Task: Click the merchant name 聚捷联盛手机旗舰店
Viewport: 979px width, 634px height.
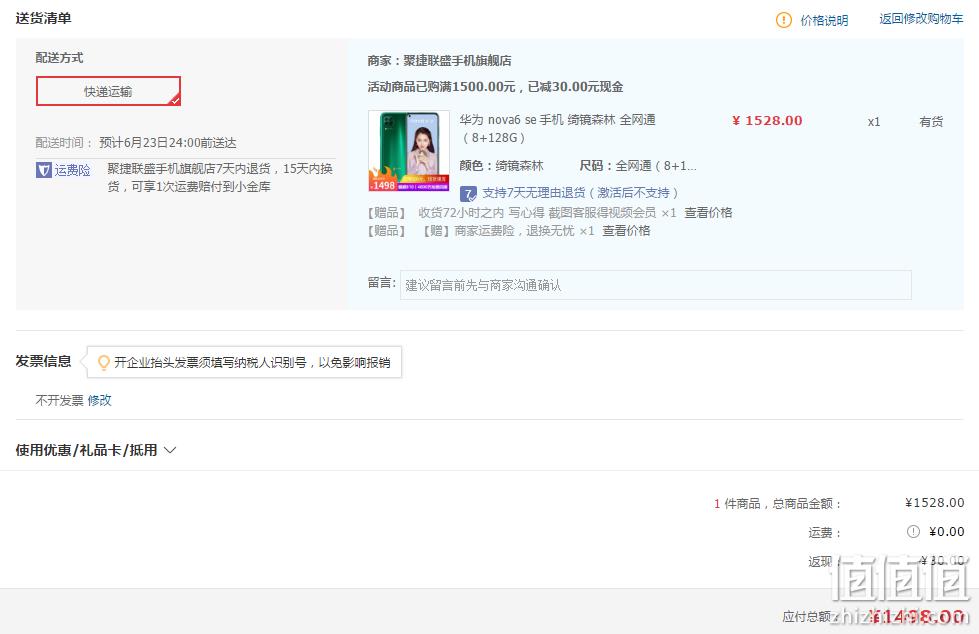Action: pos(458,61)
